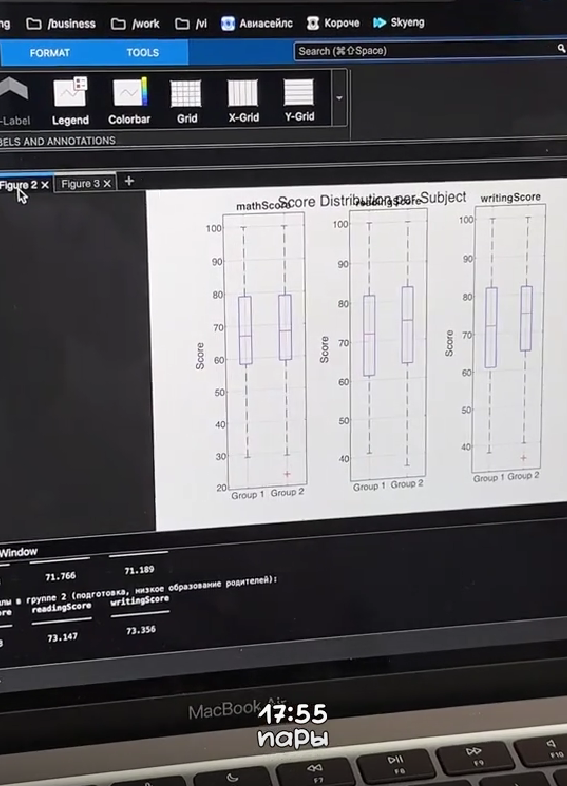Toggle X-Grid lines
This screenshot has width=567, height=786.
pos(243,100)
